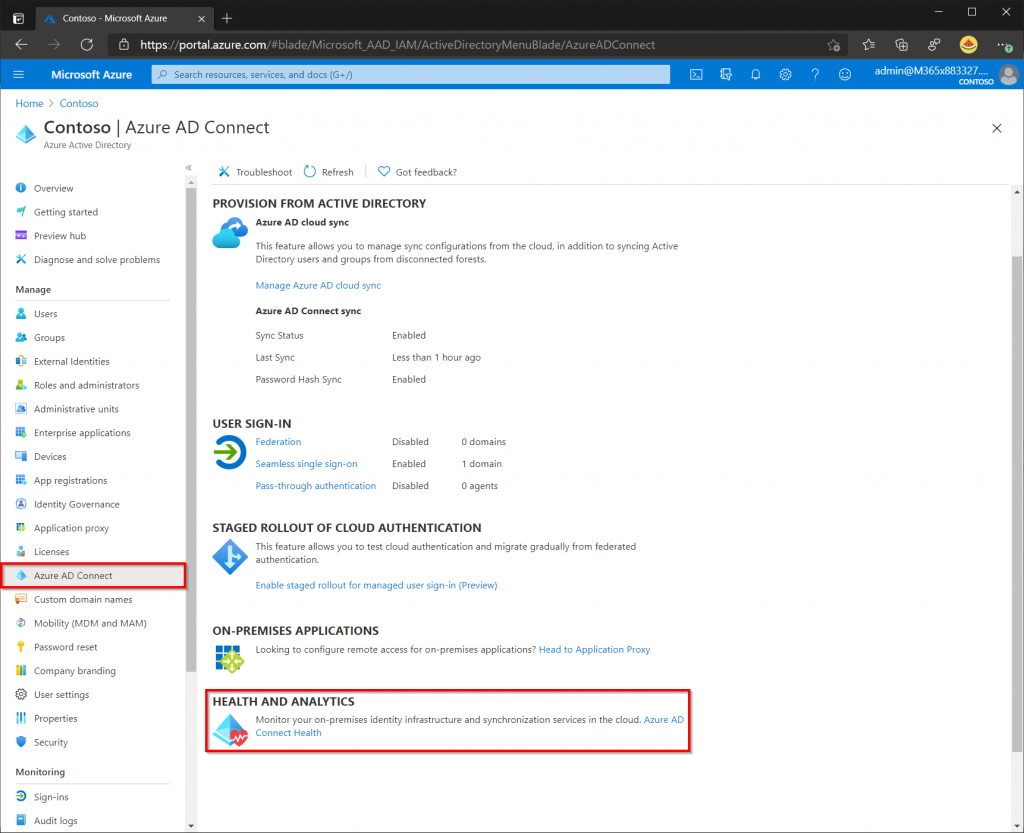Viewport: 1024px width, 833px height.
Task: Go back with the browser back arrow
Action: pyautogui.click(x=22, y=44)
